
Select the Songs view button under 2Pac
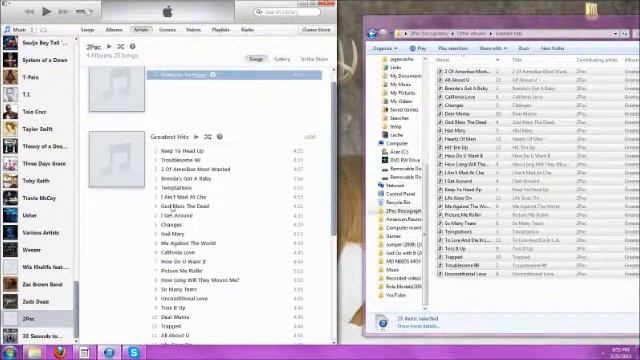click(256, 59)
